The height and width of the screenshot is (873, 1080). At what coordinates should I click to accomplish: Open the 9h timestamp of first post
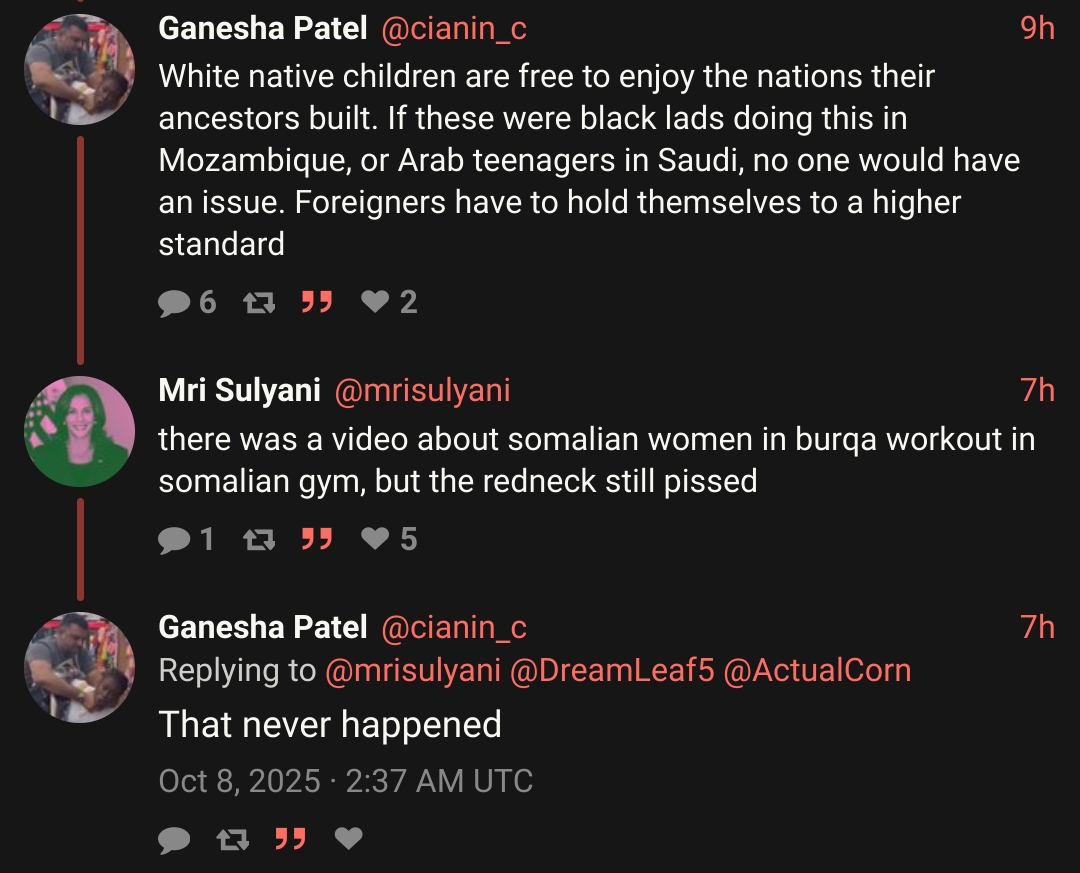click(x=1037, y=29)
